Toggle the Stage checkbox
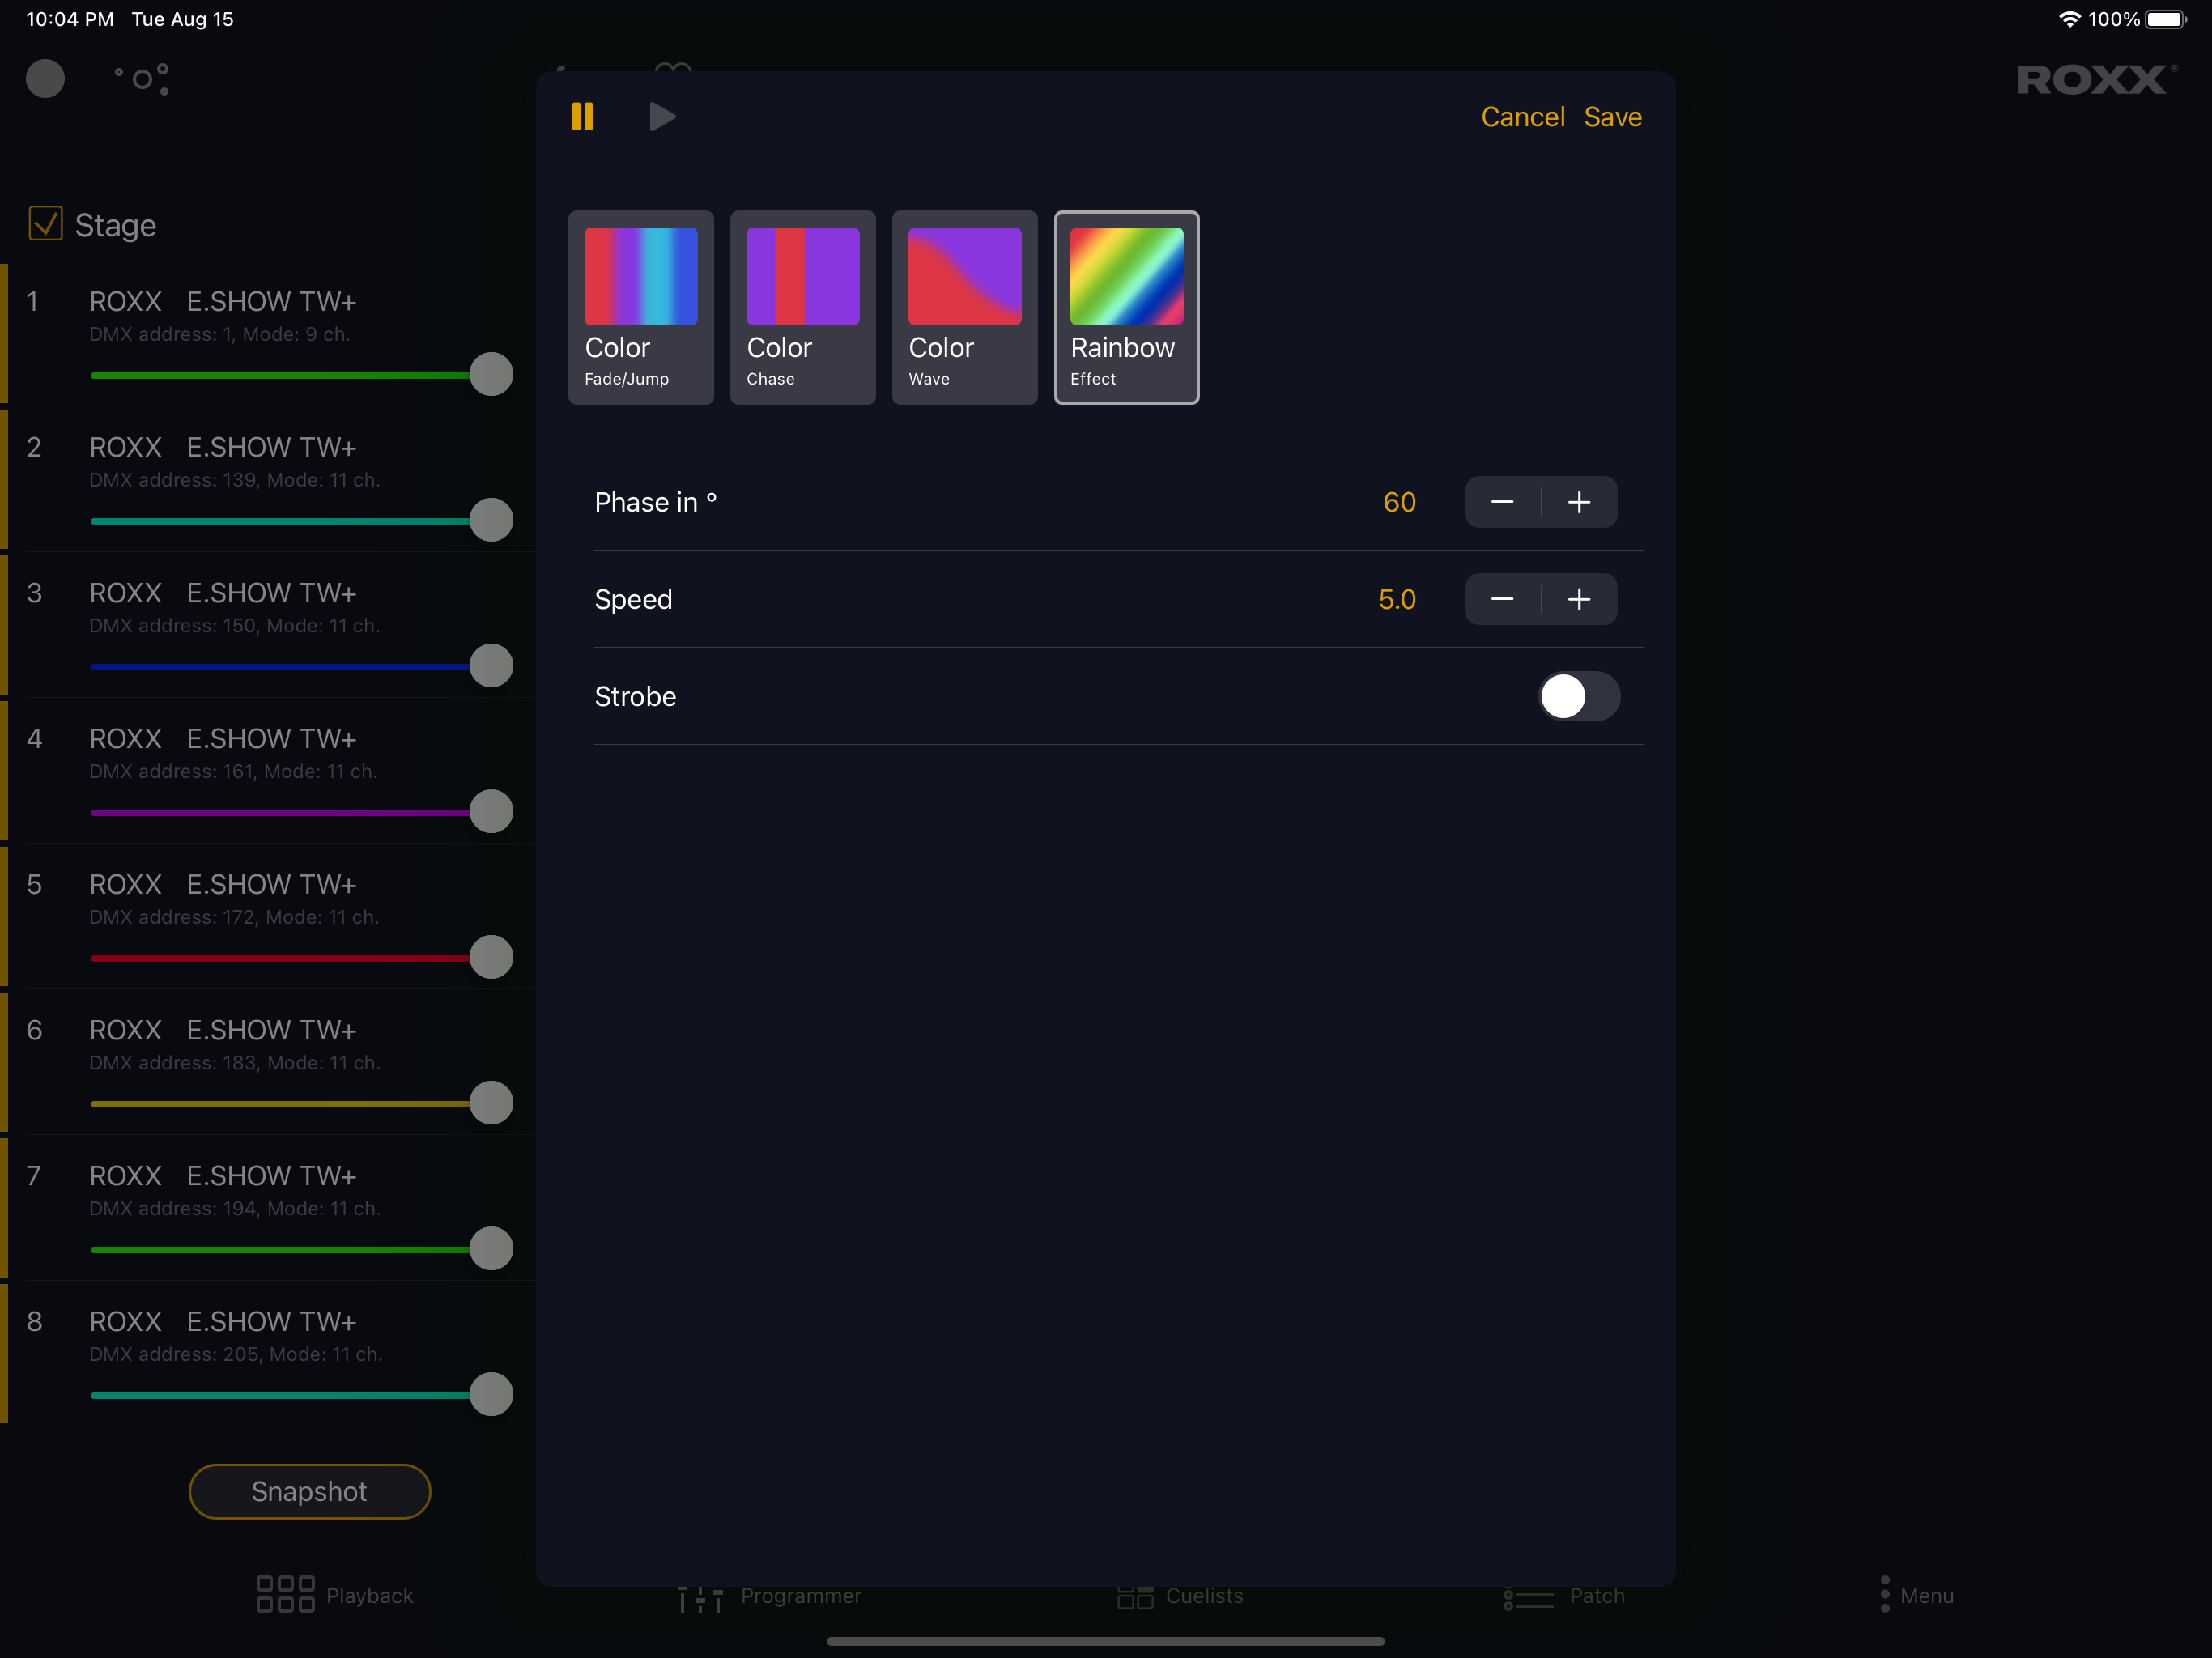2212x1658 pixels. [45, 224]
